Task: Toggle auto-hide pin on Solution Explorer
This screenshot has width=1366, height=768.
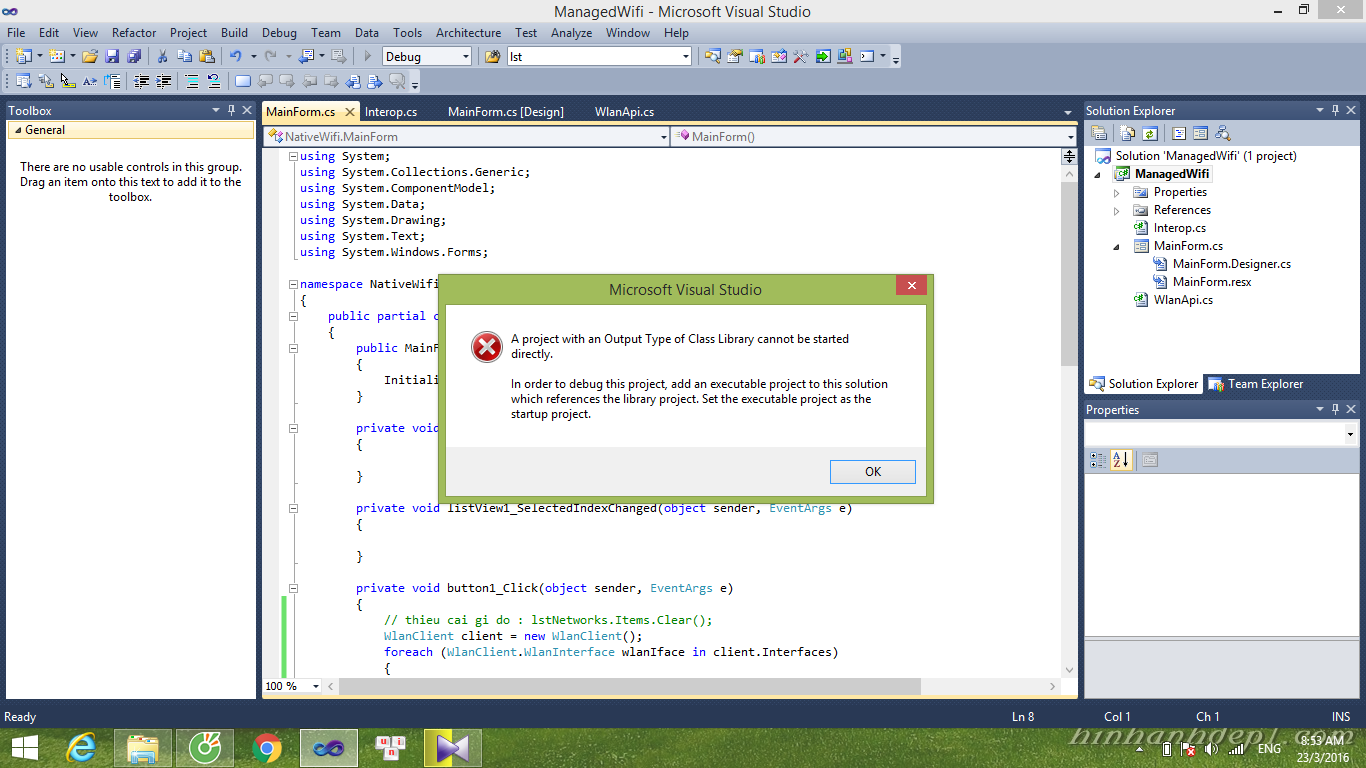Action: (x=1334, y=110)
